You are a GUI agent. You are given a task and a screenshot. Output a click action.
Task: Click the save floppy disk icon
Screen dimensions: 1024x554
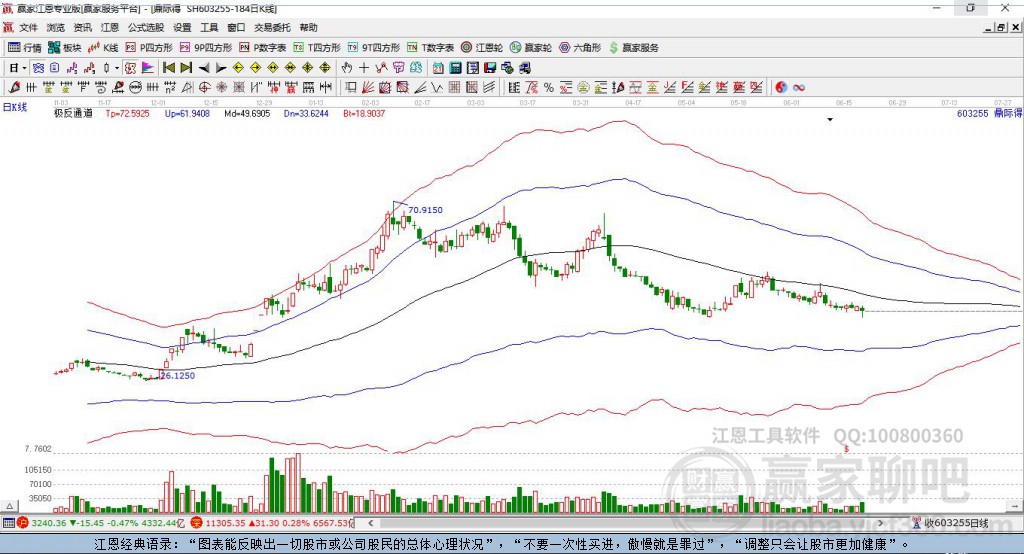pos(490,68)
